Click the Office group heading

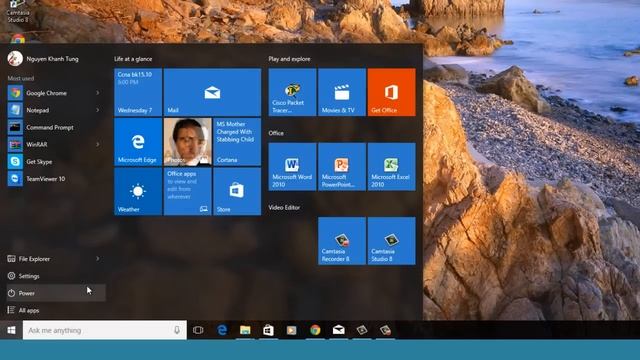pyautogui.click(x=276, y=133)
